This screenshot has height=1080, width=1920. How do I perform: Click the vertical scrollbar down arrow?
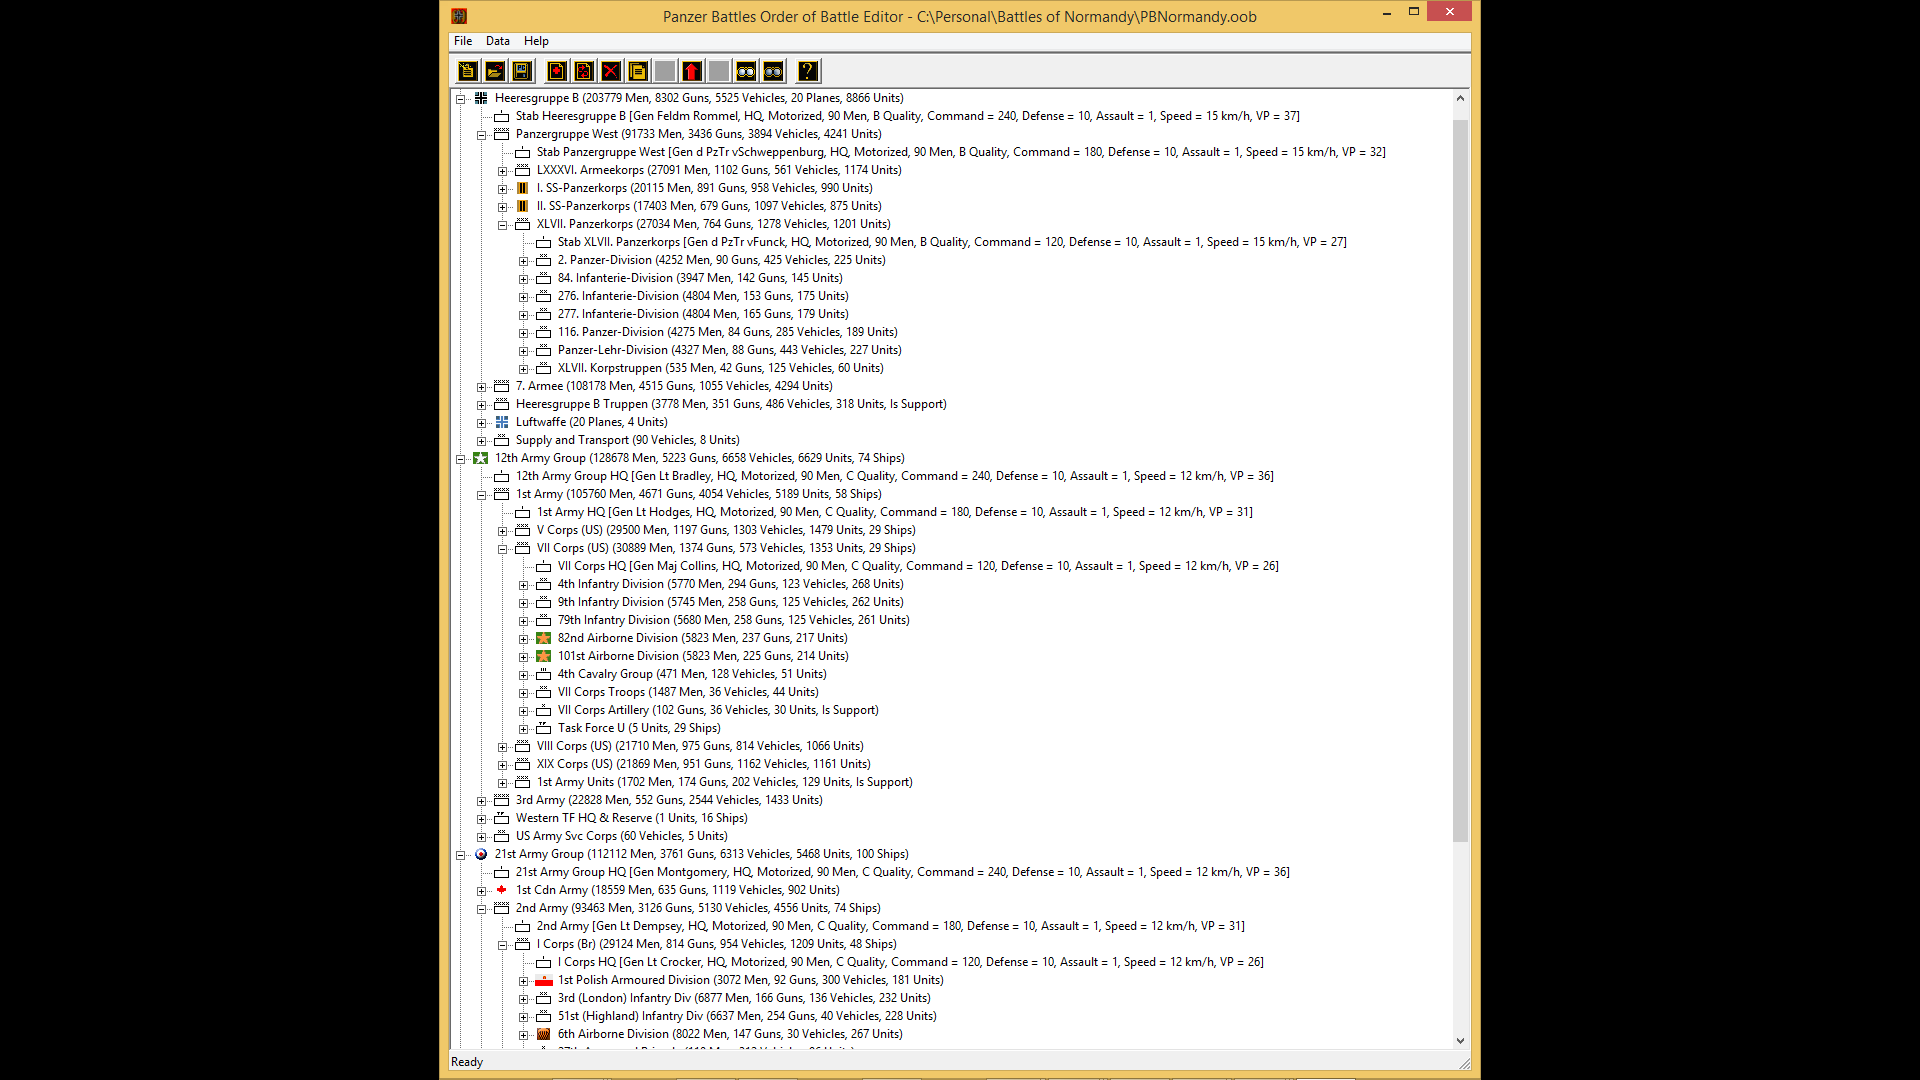click(1460, 1041)
